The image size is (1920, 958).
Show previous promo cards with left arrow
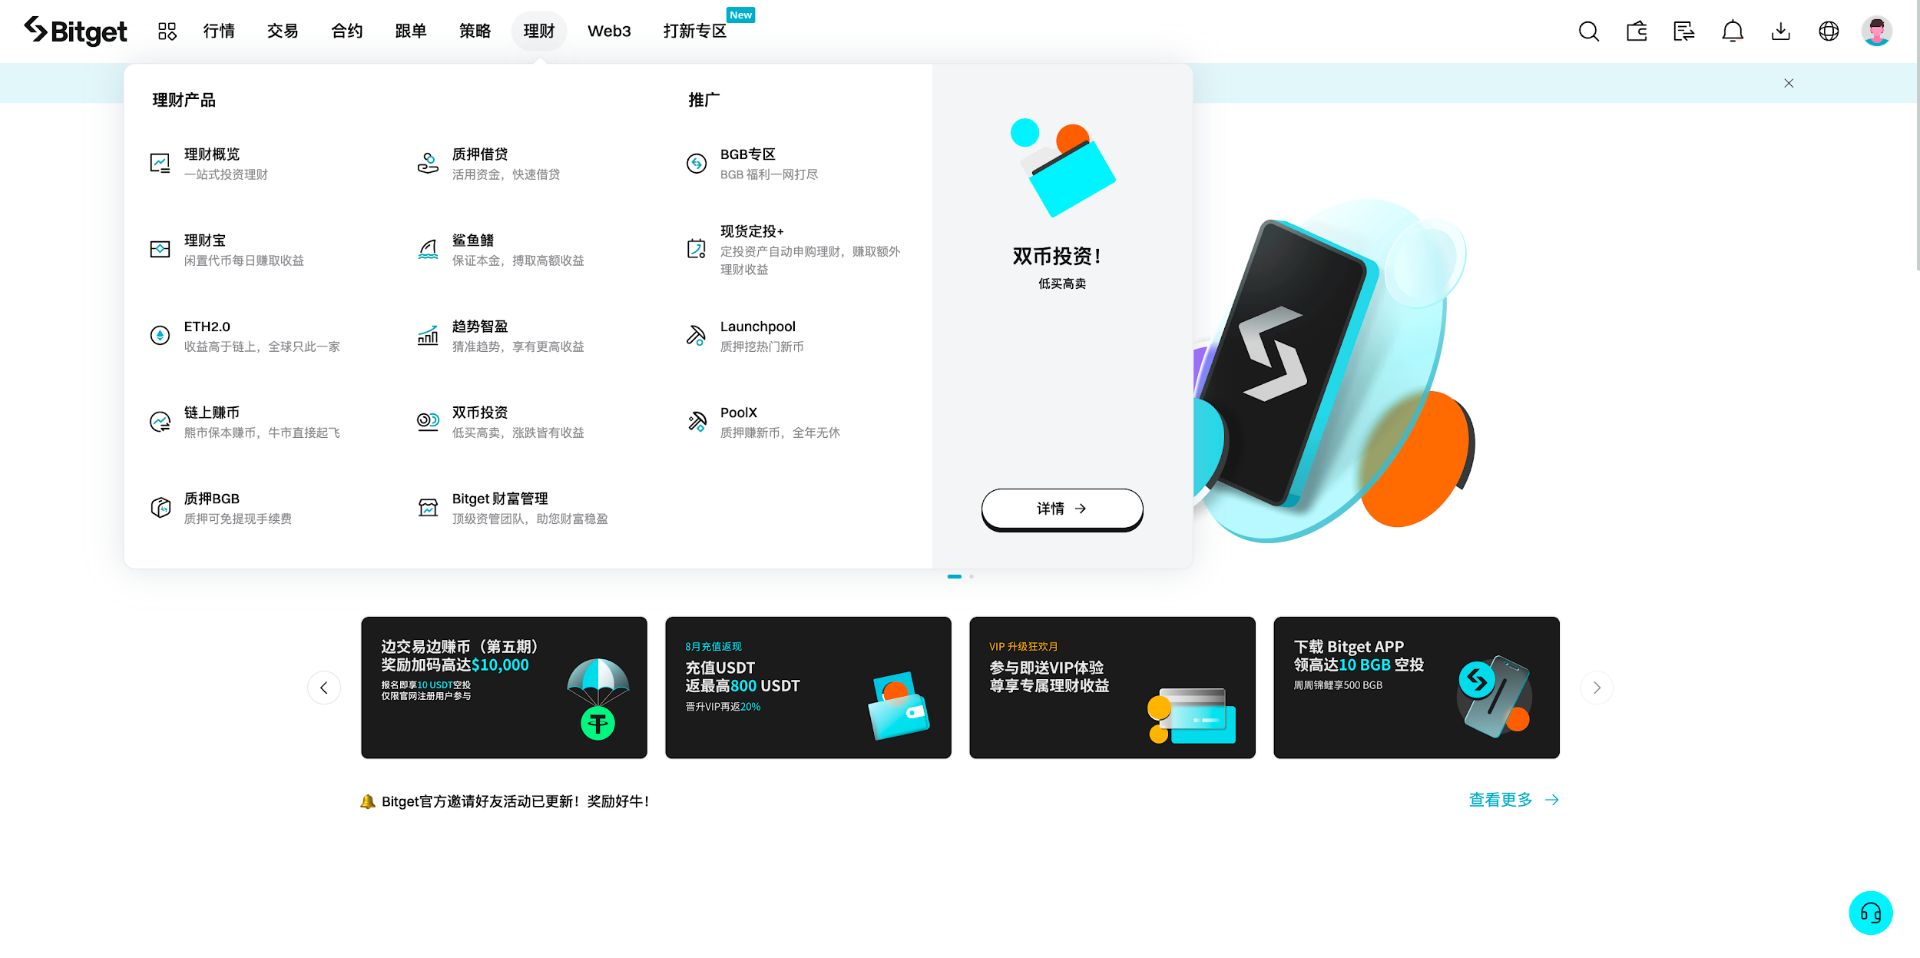pyautogui.click(x=324, y=687)
